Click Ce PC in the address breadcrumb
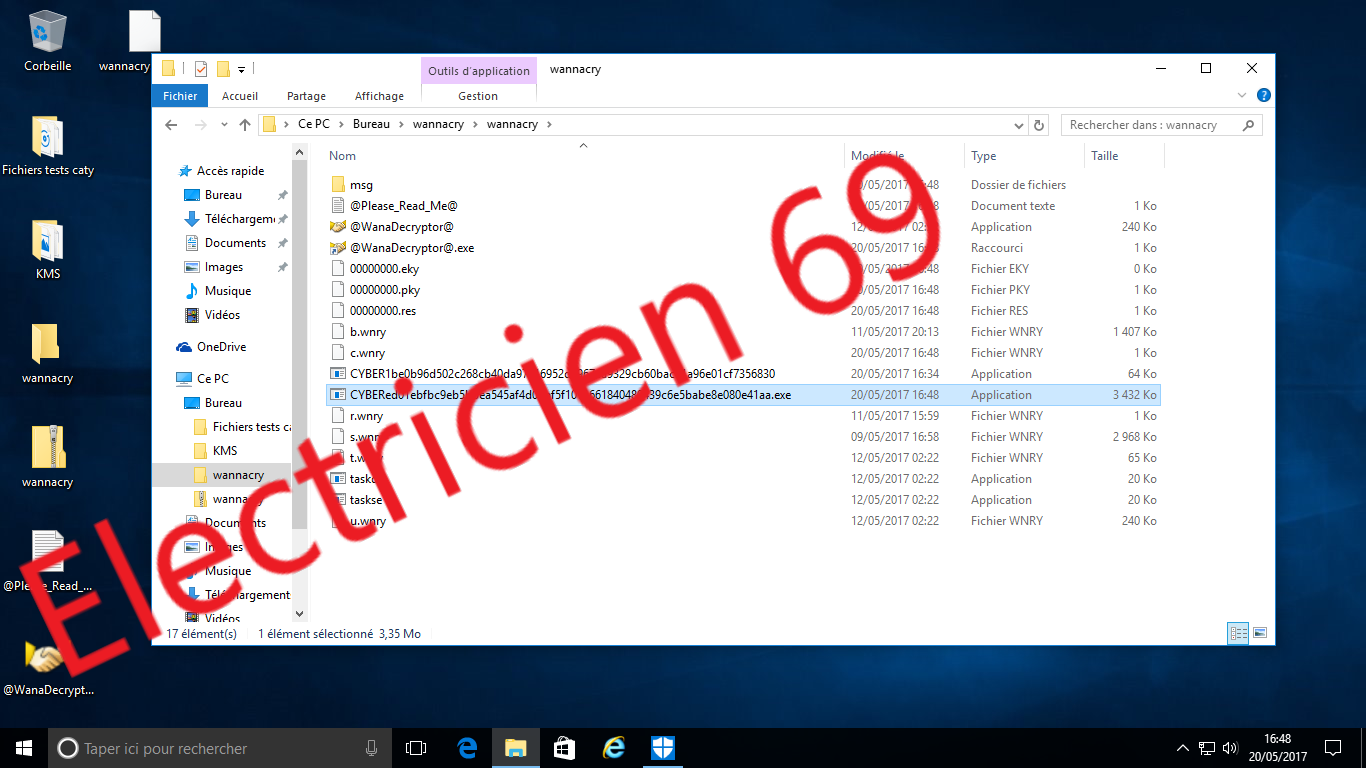The image size is (1366, 768). 313,125
